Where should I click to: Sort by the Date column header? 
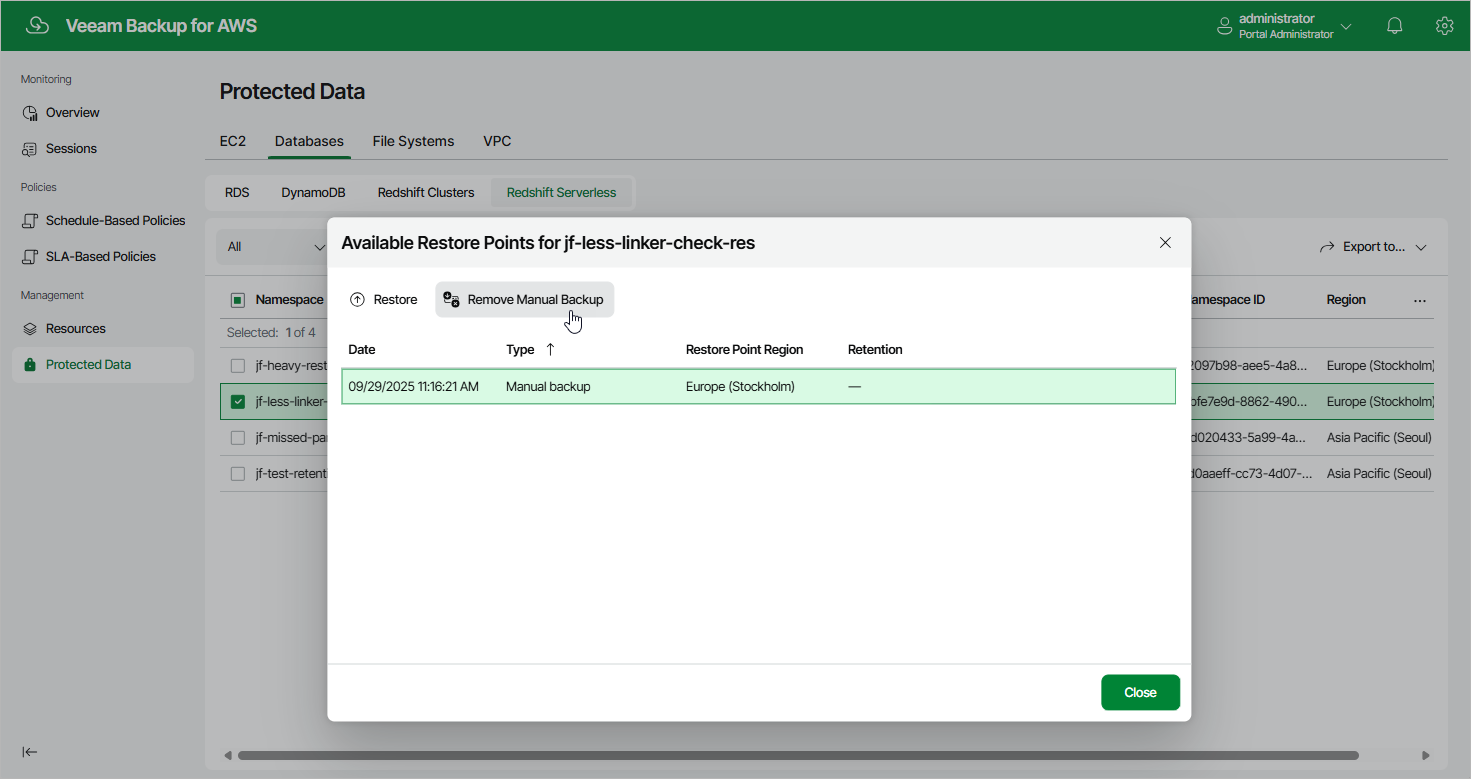pyautogui.click(x=362, y=350)
